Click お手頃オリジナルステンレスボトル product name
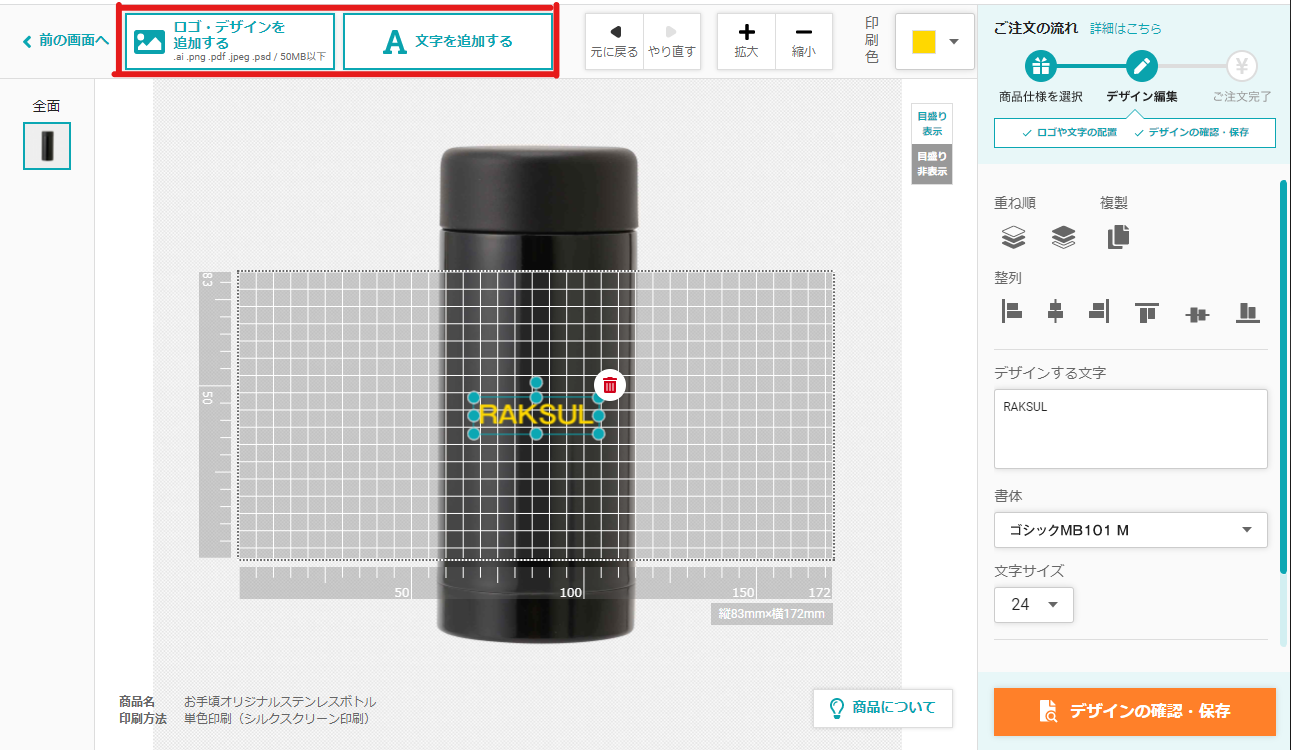The image size is (1291, 750). [x=280, y=702]
